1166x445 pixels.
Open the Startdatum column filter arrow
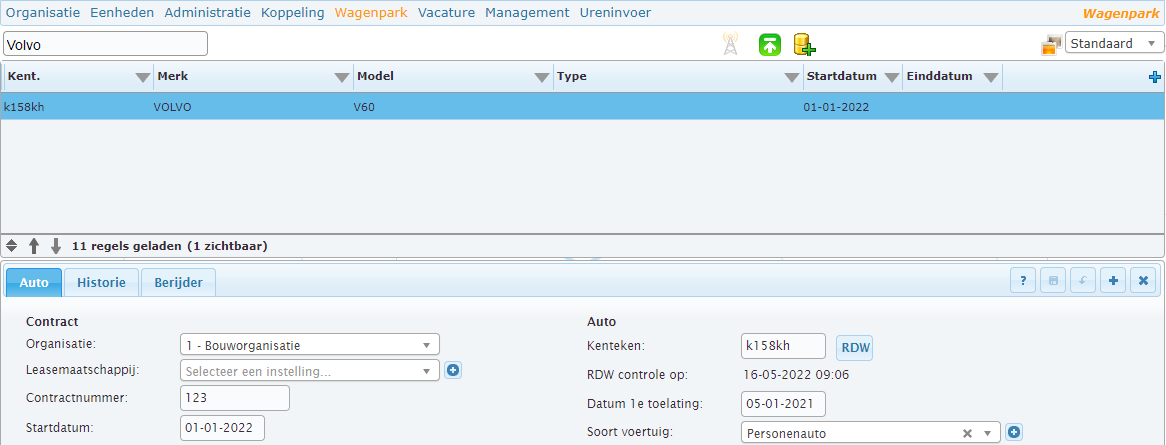(x=892, y=77)
